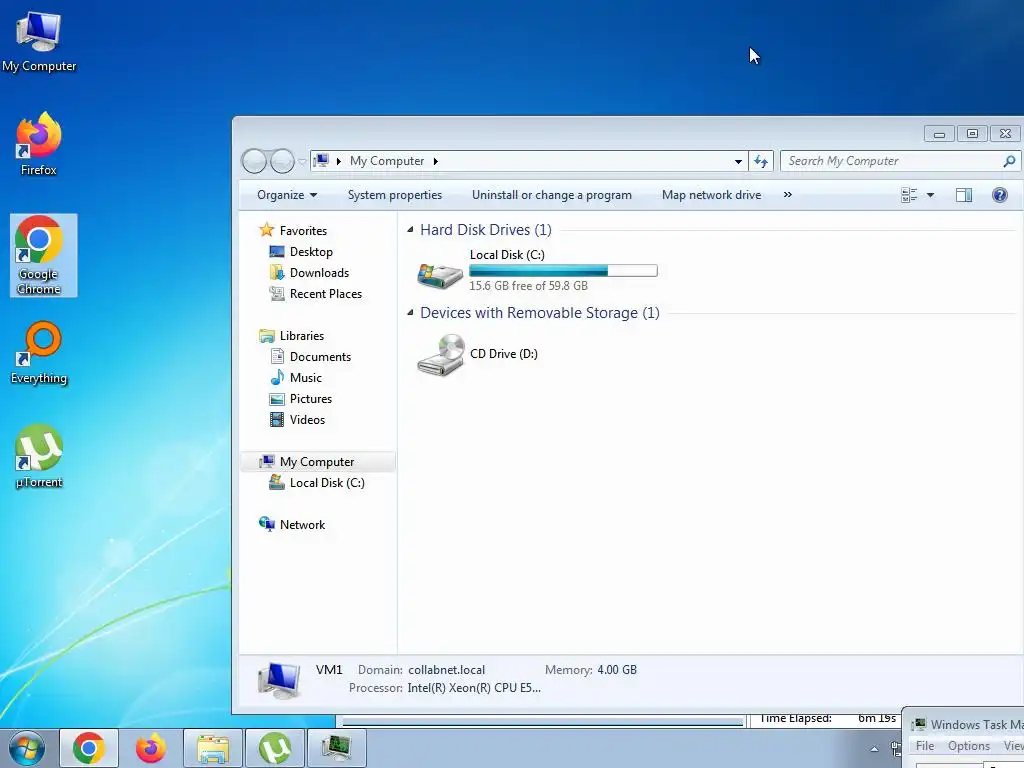
Task: Open the Windows Start menu orb
Action: (x=27, y=748)
